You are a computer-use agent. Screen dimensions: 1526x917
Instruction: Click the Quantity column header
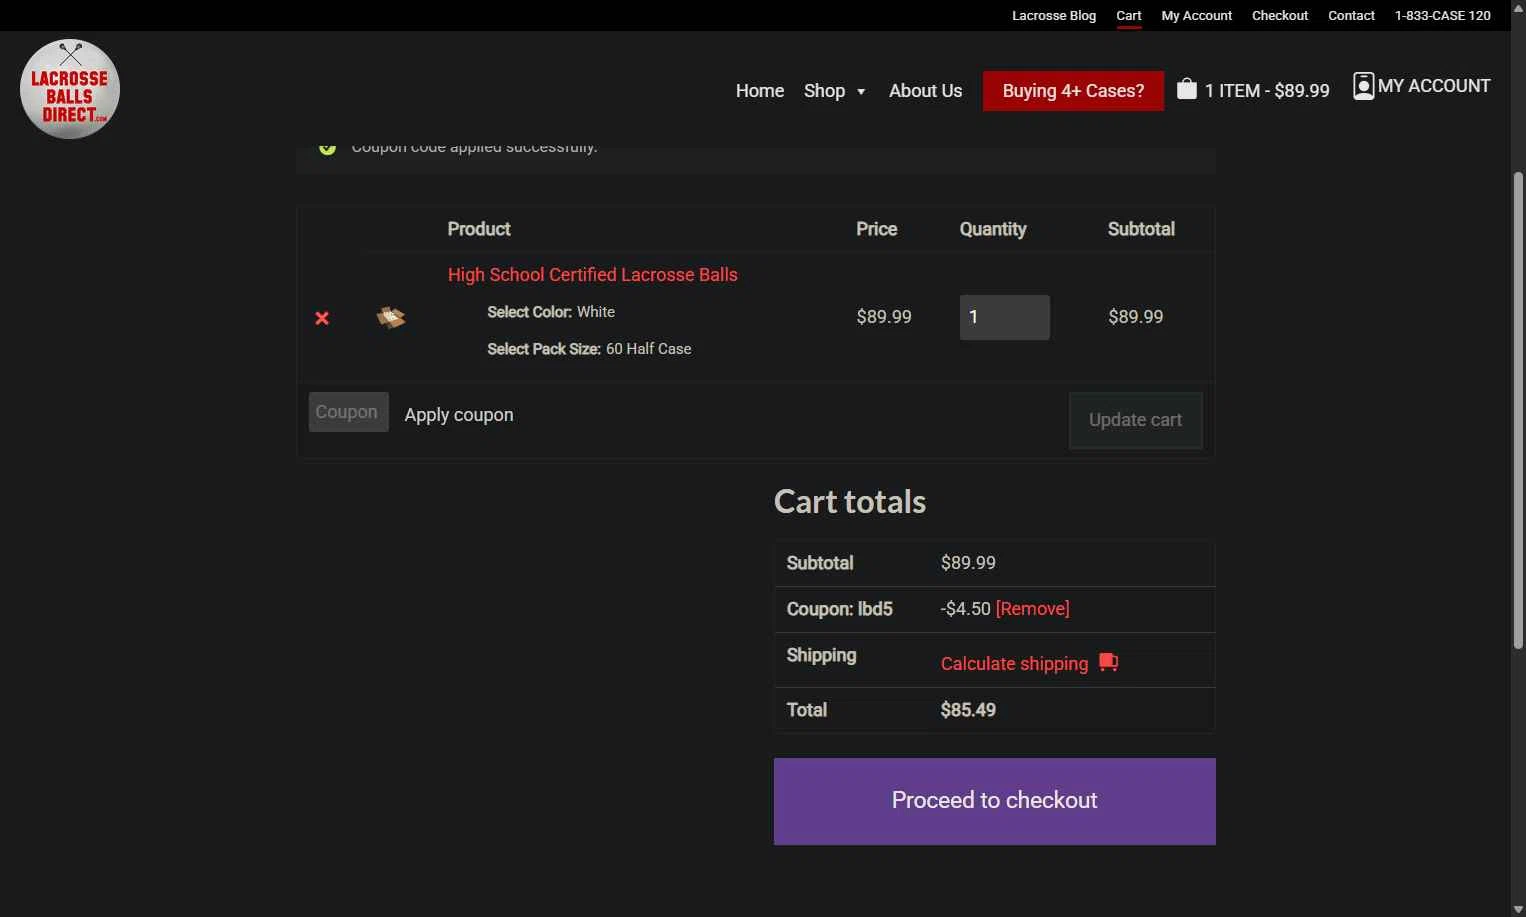[x=993, y=229]
